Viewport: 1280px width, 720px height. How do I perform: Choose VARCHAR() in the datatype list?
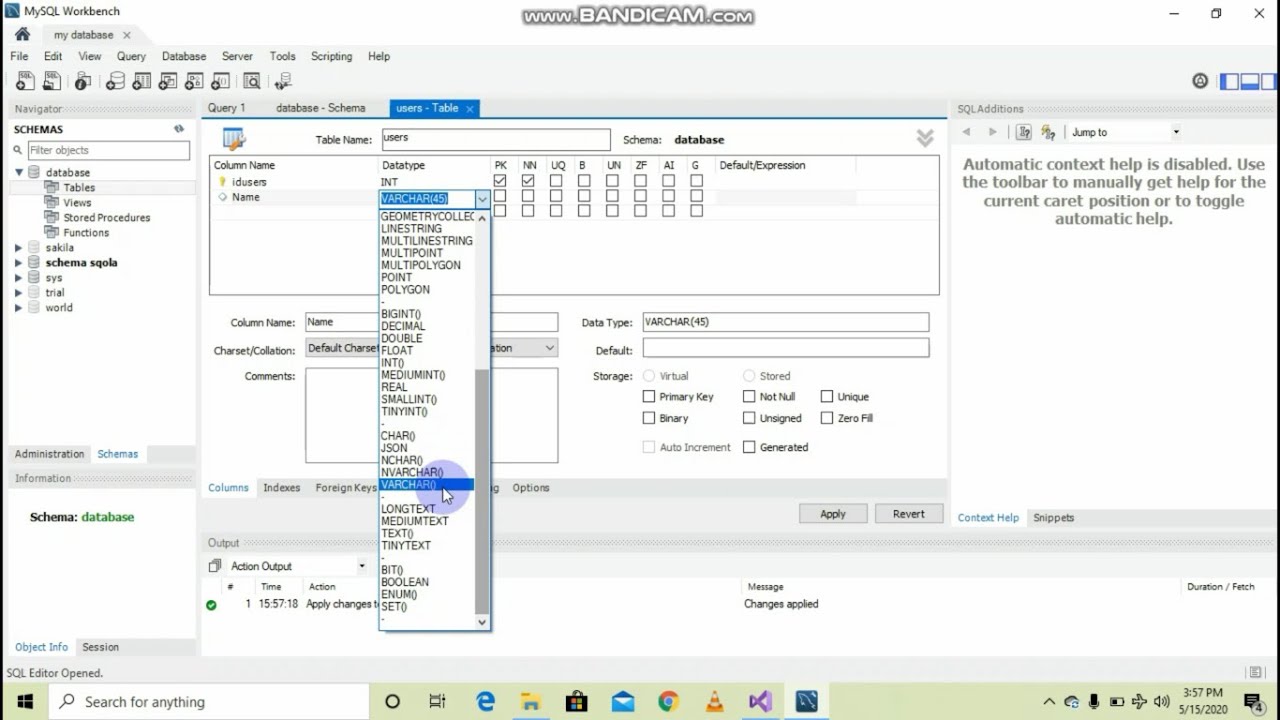click(x=426, y=485)
